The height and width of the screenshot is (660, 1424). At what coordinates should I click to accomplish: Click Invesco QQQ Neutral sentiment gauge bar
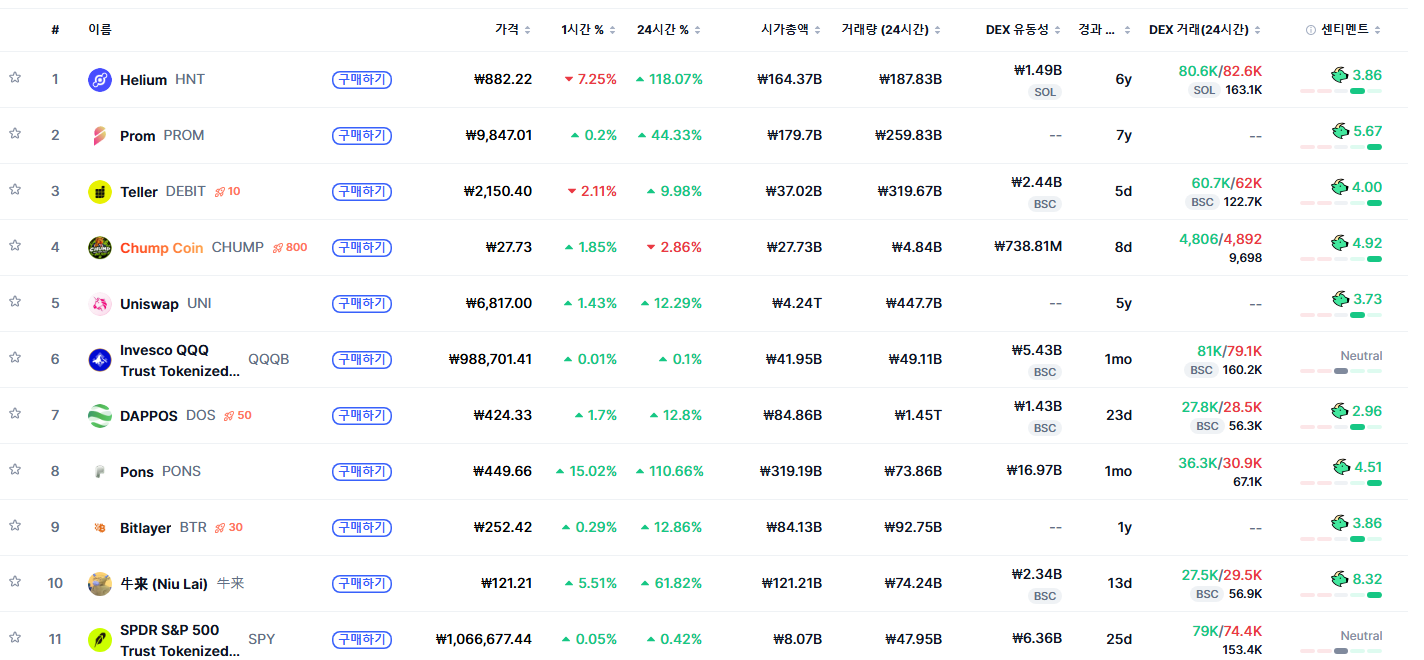click(1341, 371)
